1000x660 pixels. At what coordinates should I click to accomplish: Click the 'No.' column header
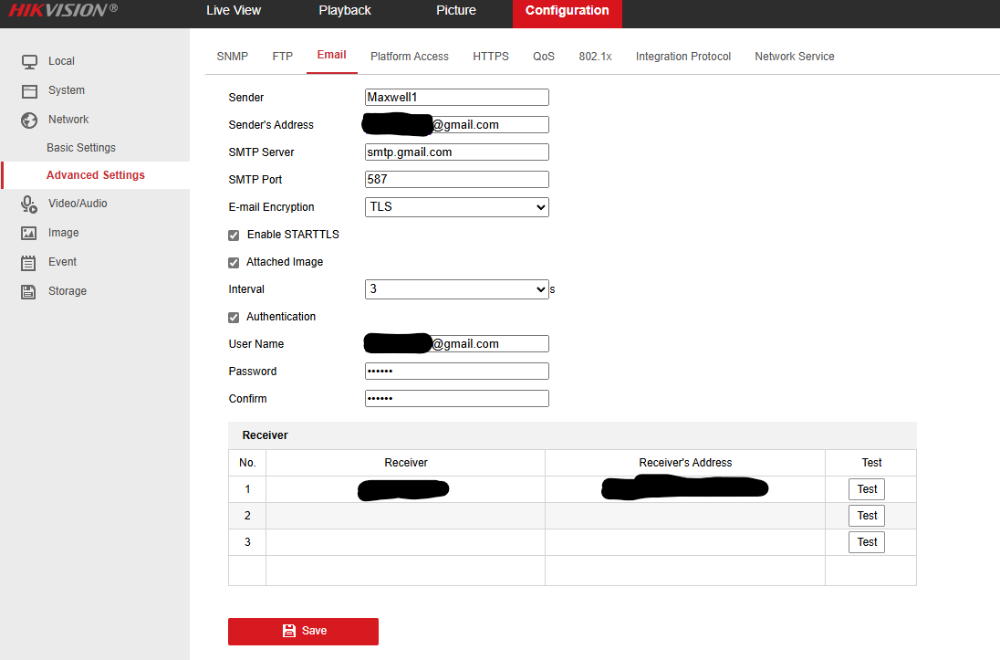click(x=247, y=463)
